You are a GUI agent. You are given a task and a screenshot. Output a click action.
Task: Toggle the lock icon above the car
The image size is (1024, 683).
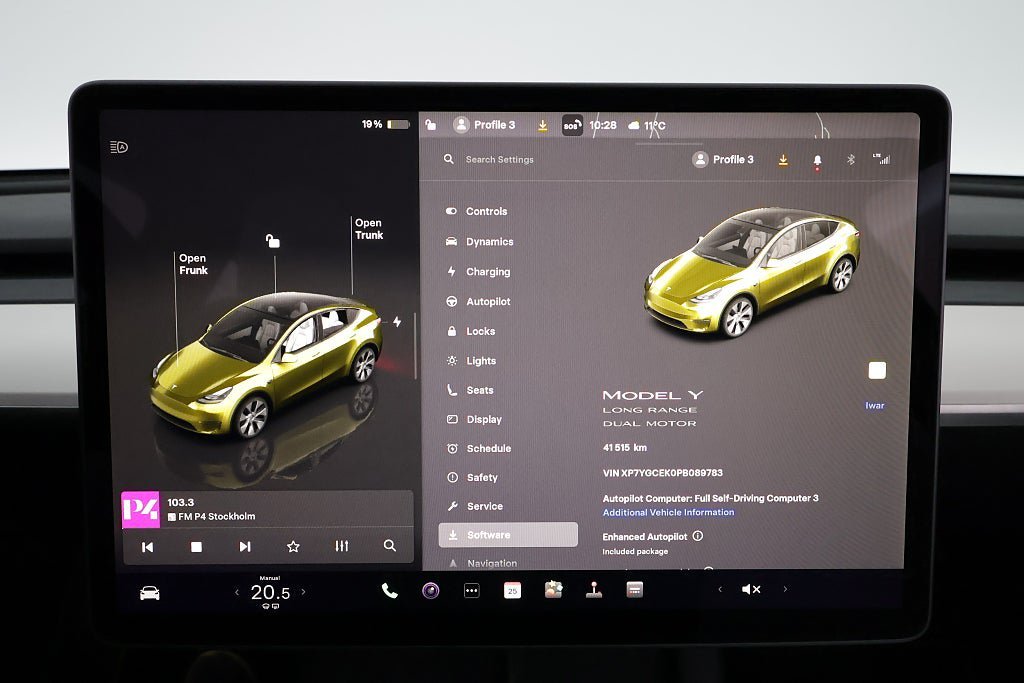(272, 241)
